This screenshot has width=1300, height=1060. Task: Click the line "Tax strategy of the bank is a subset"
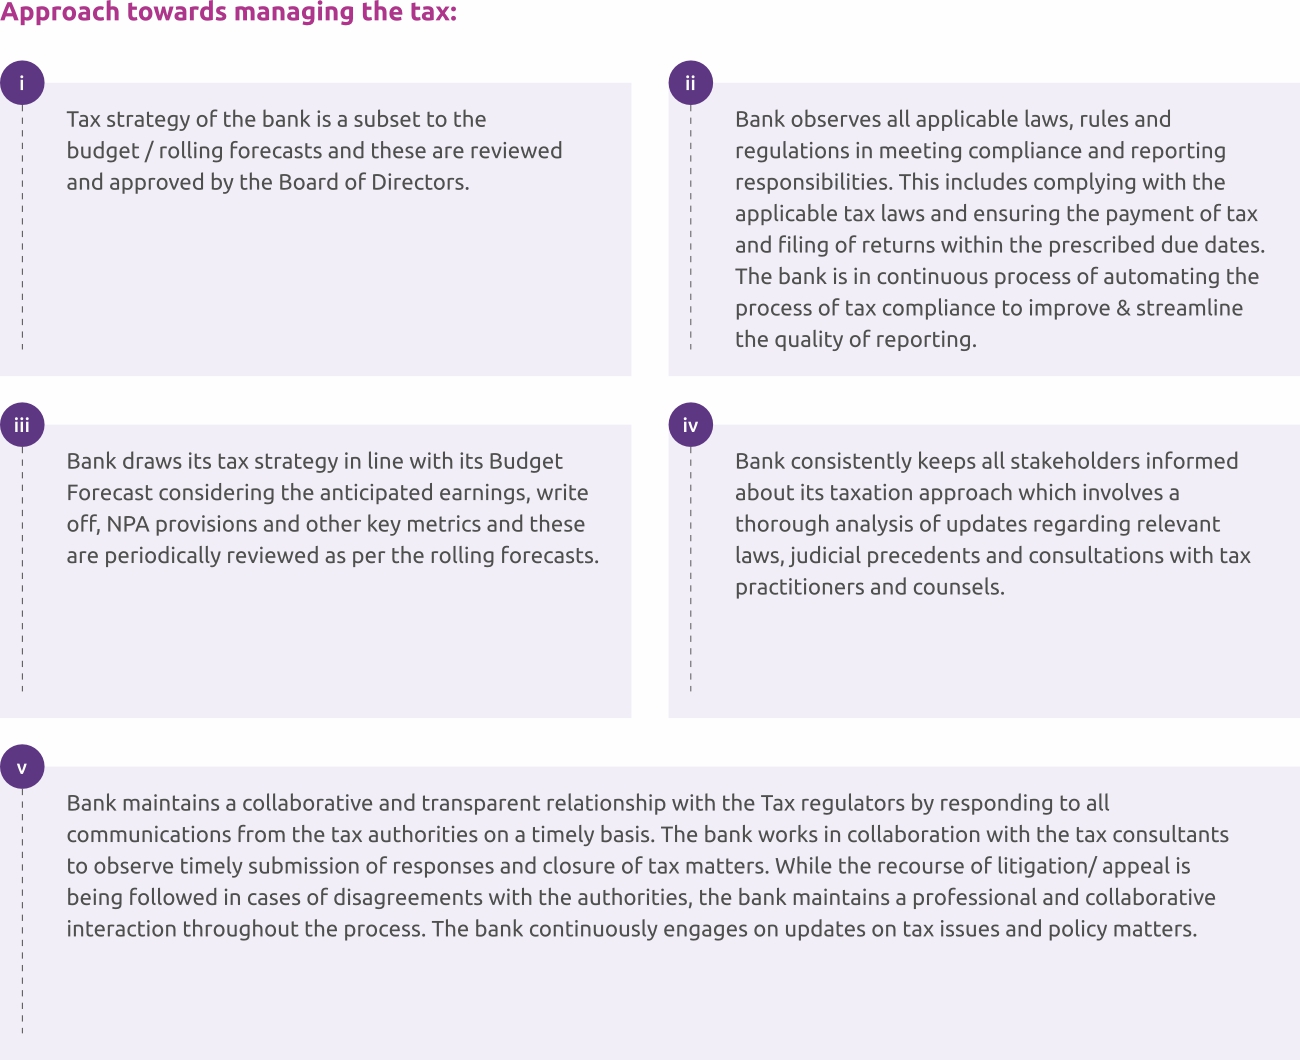(x=276, y=119)
